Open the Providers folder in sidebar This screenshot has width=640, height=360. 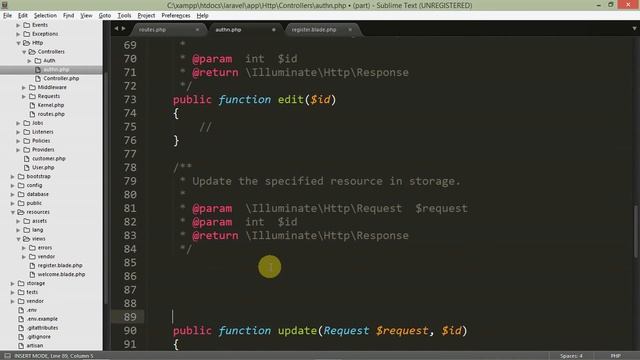click(x=43, y=150)
